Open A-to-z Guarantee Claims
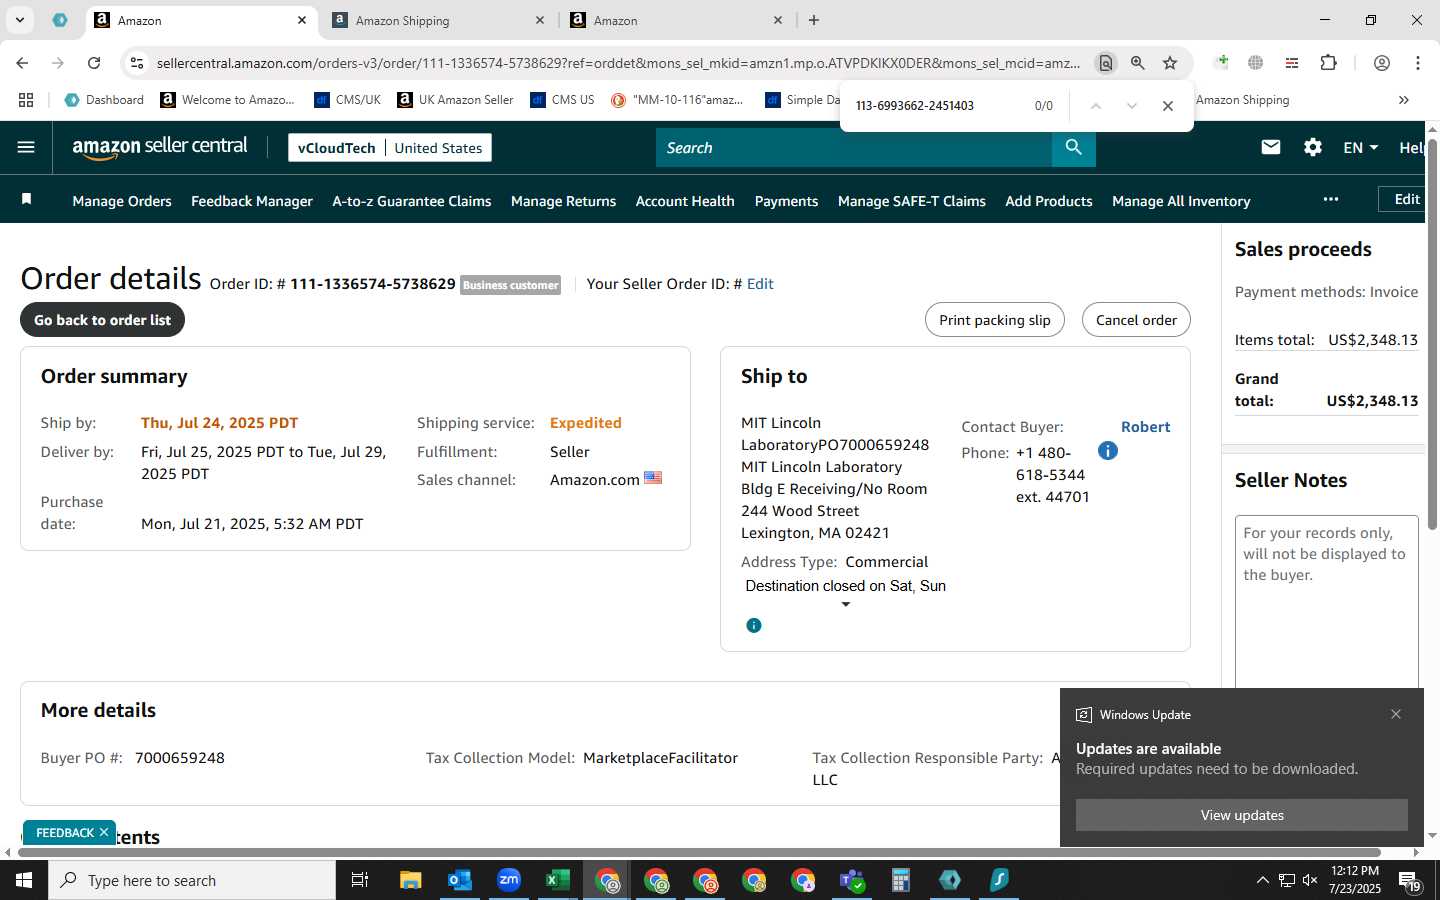 click(x=412, y=201)
